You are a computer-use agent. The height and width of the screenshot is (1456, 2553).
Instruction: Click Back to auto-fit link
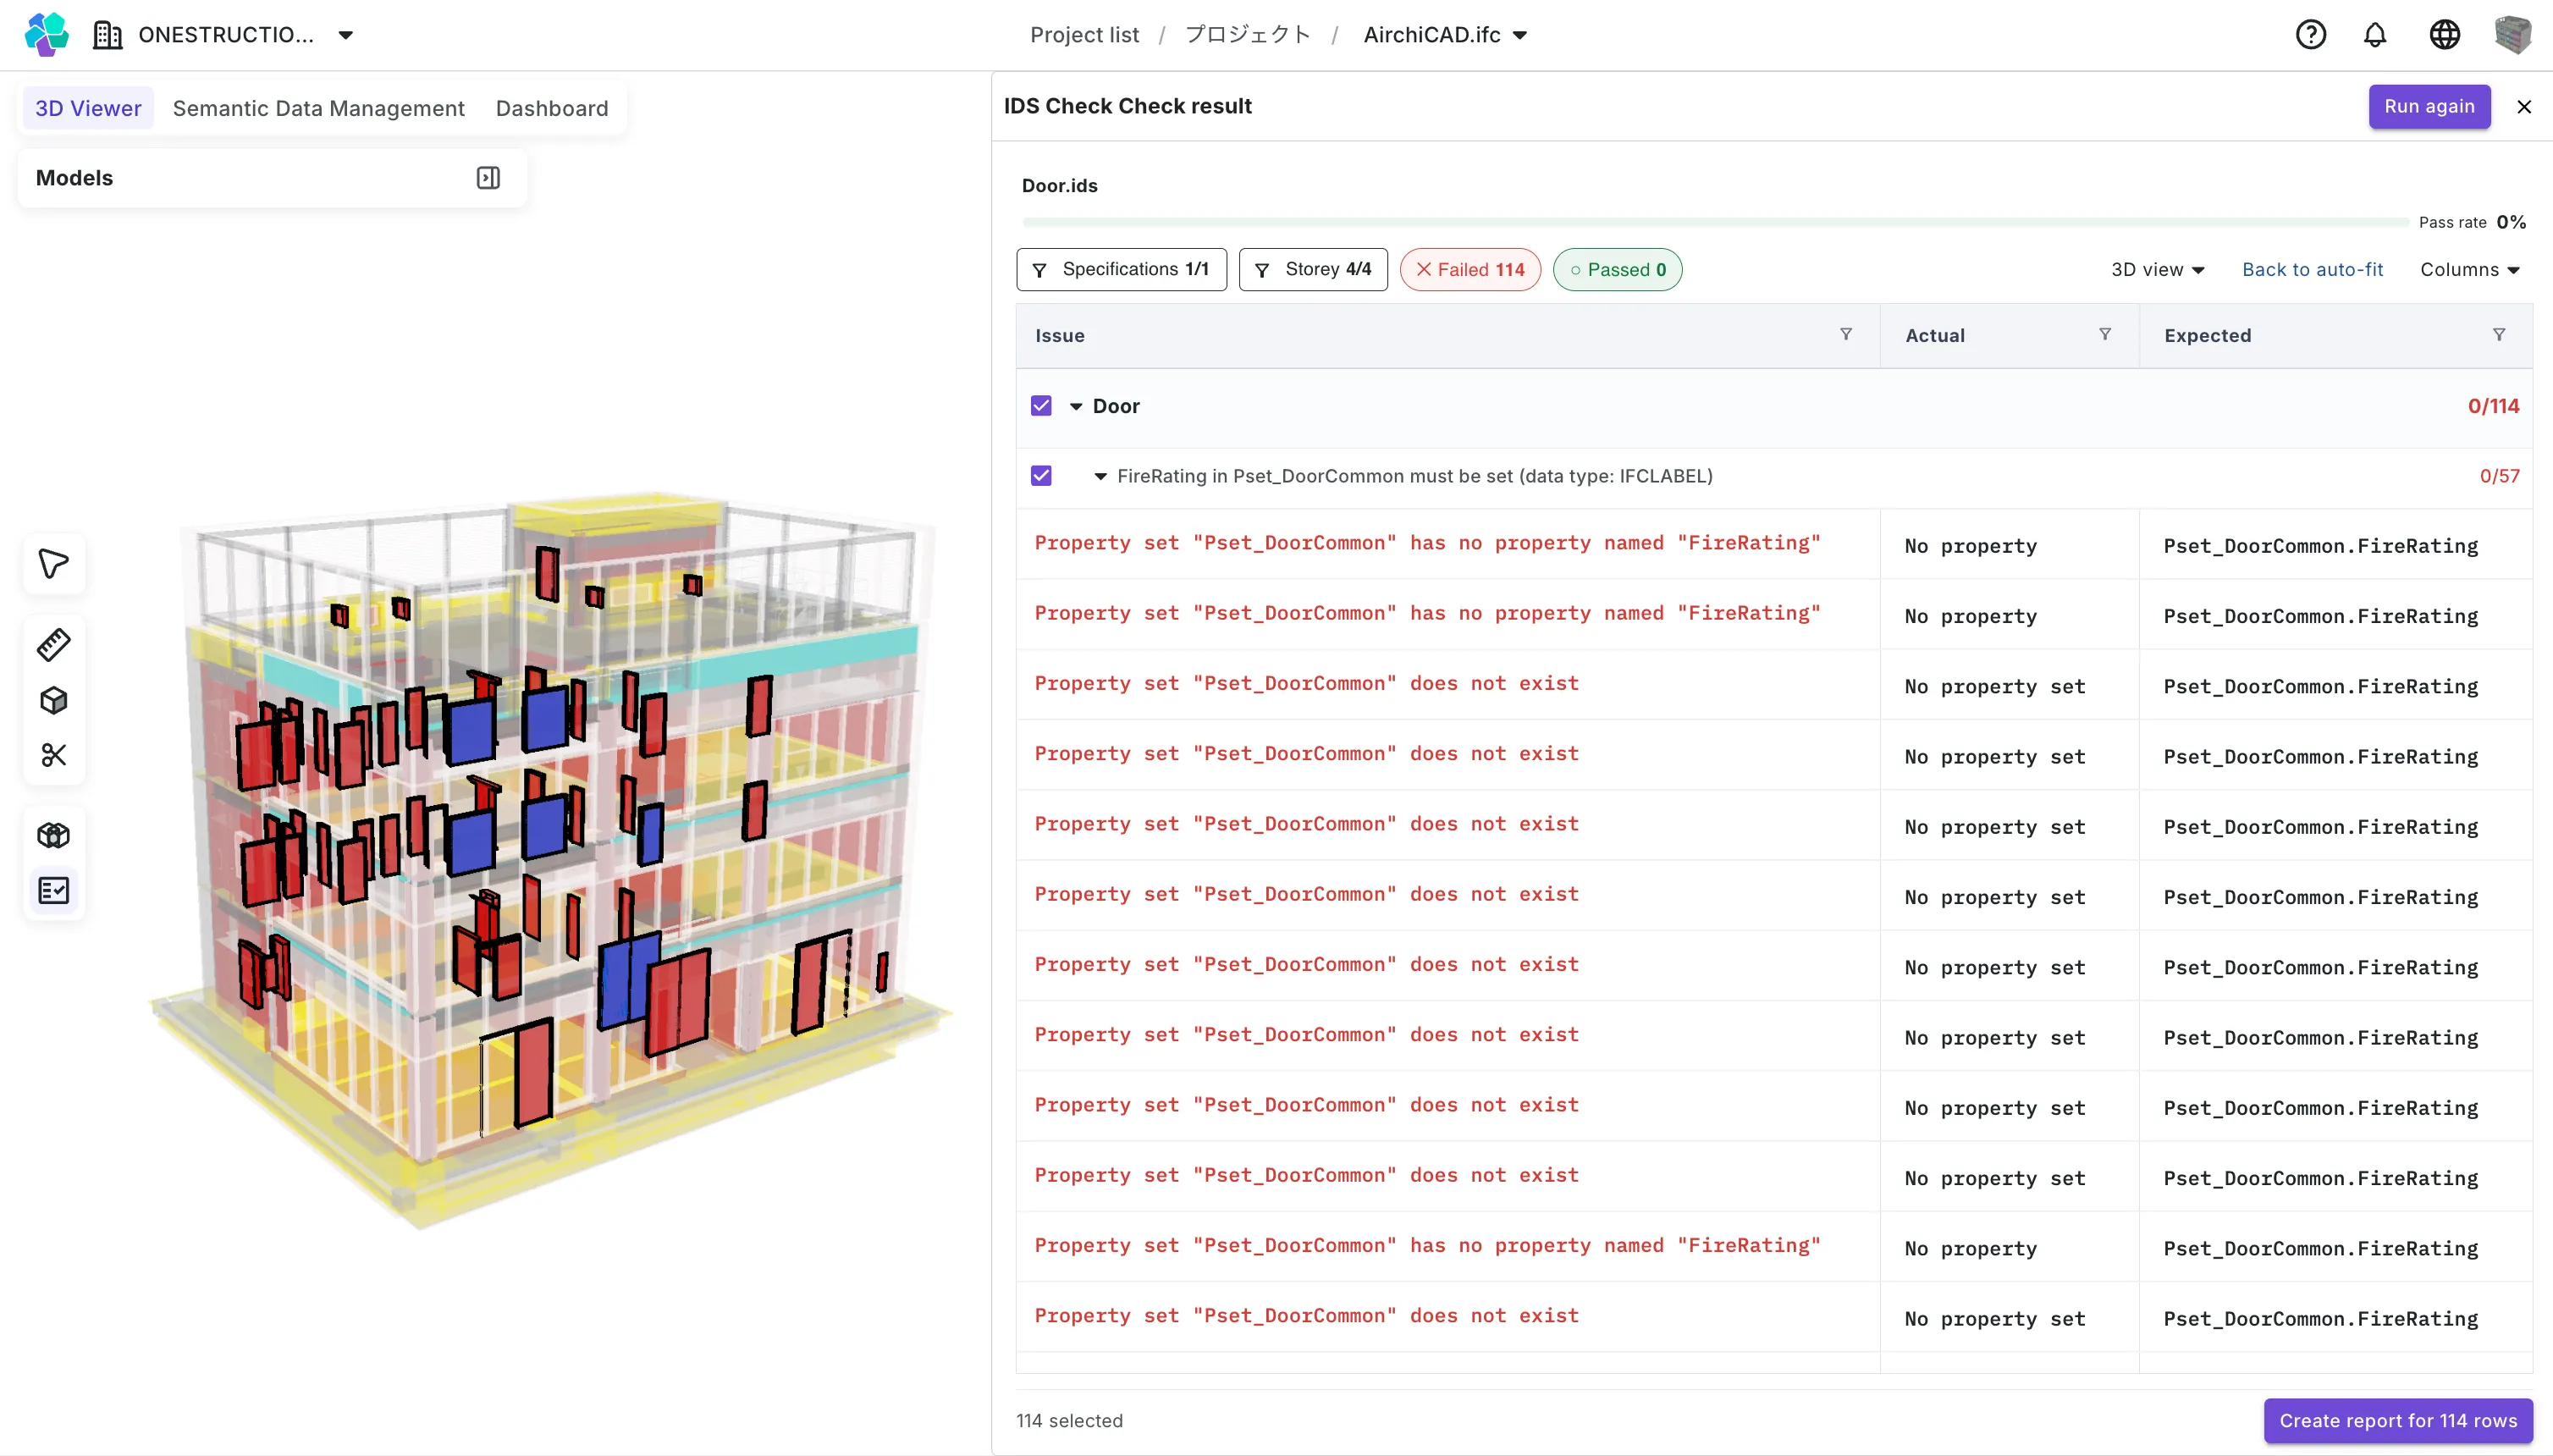click(x=2312, y=270)
